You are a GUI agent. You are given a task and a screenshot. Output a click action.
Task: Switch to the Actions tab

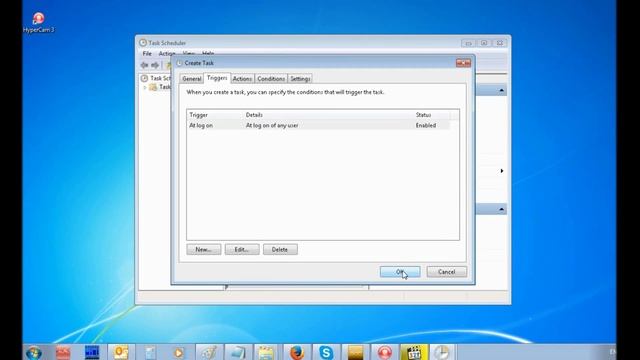click(242, 79)
